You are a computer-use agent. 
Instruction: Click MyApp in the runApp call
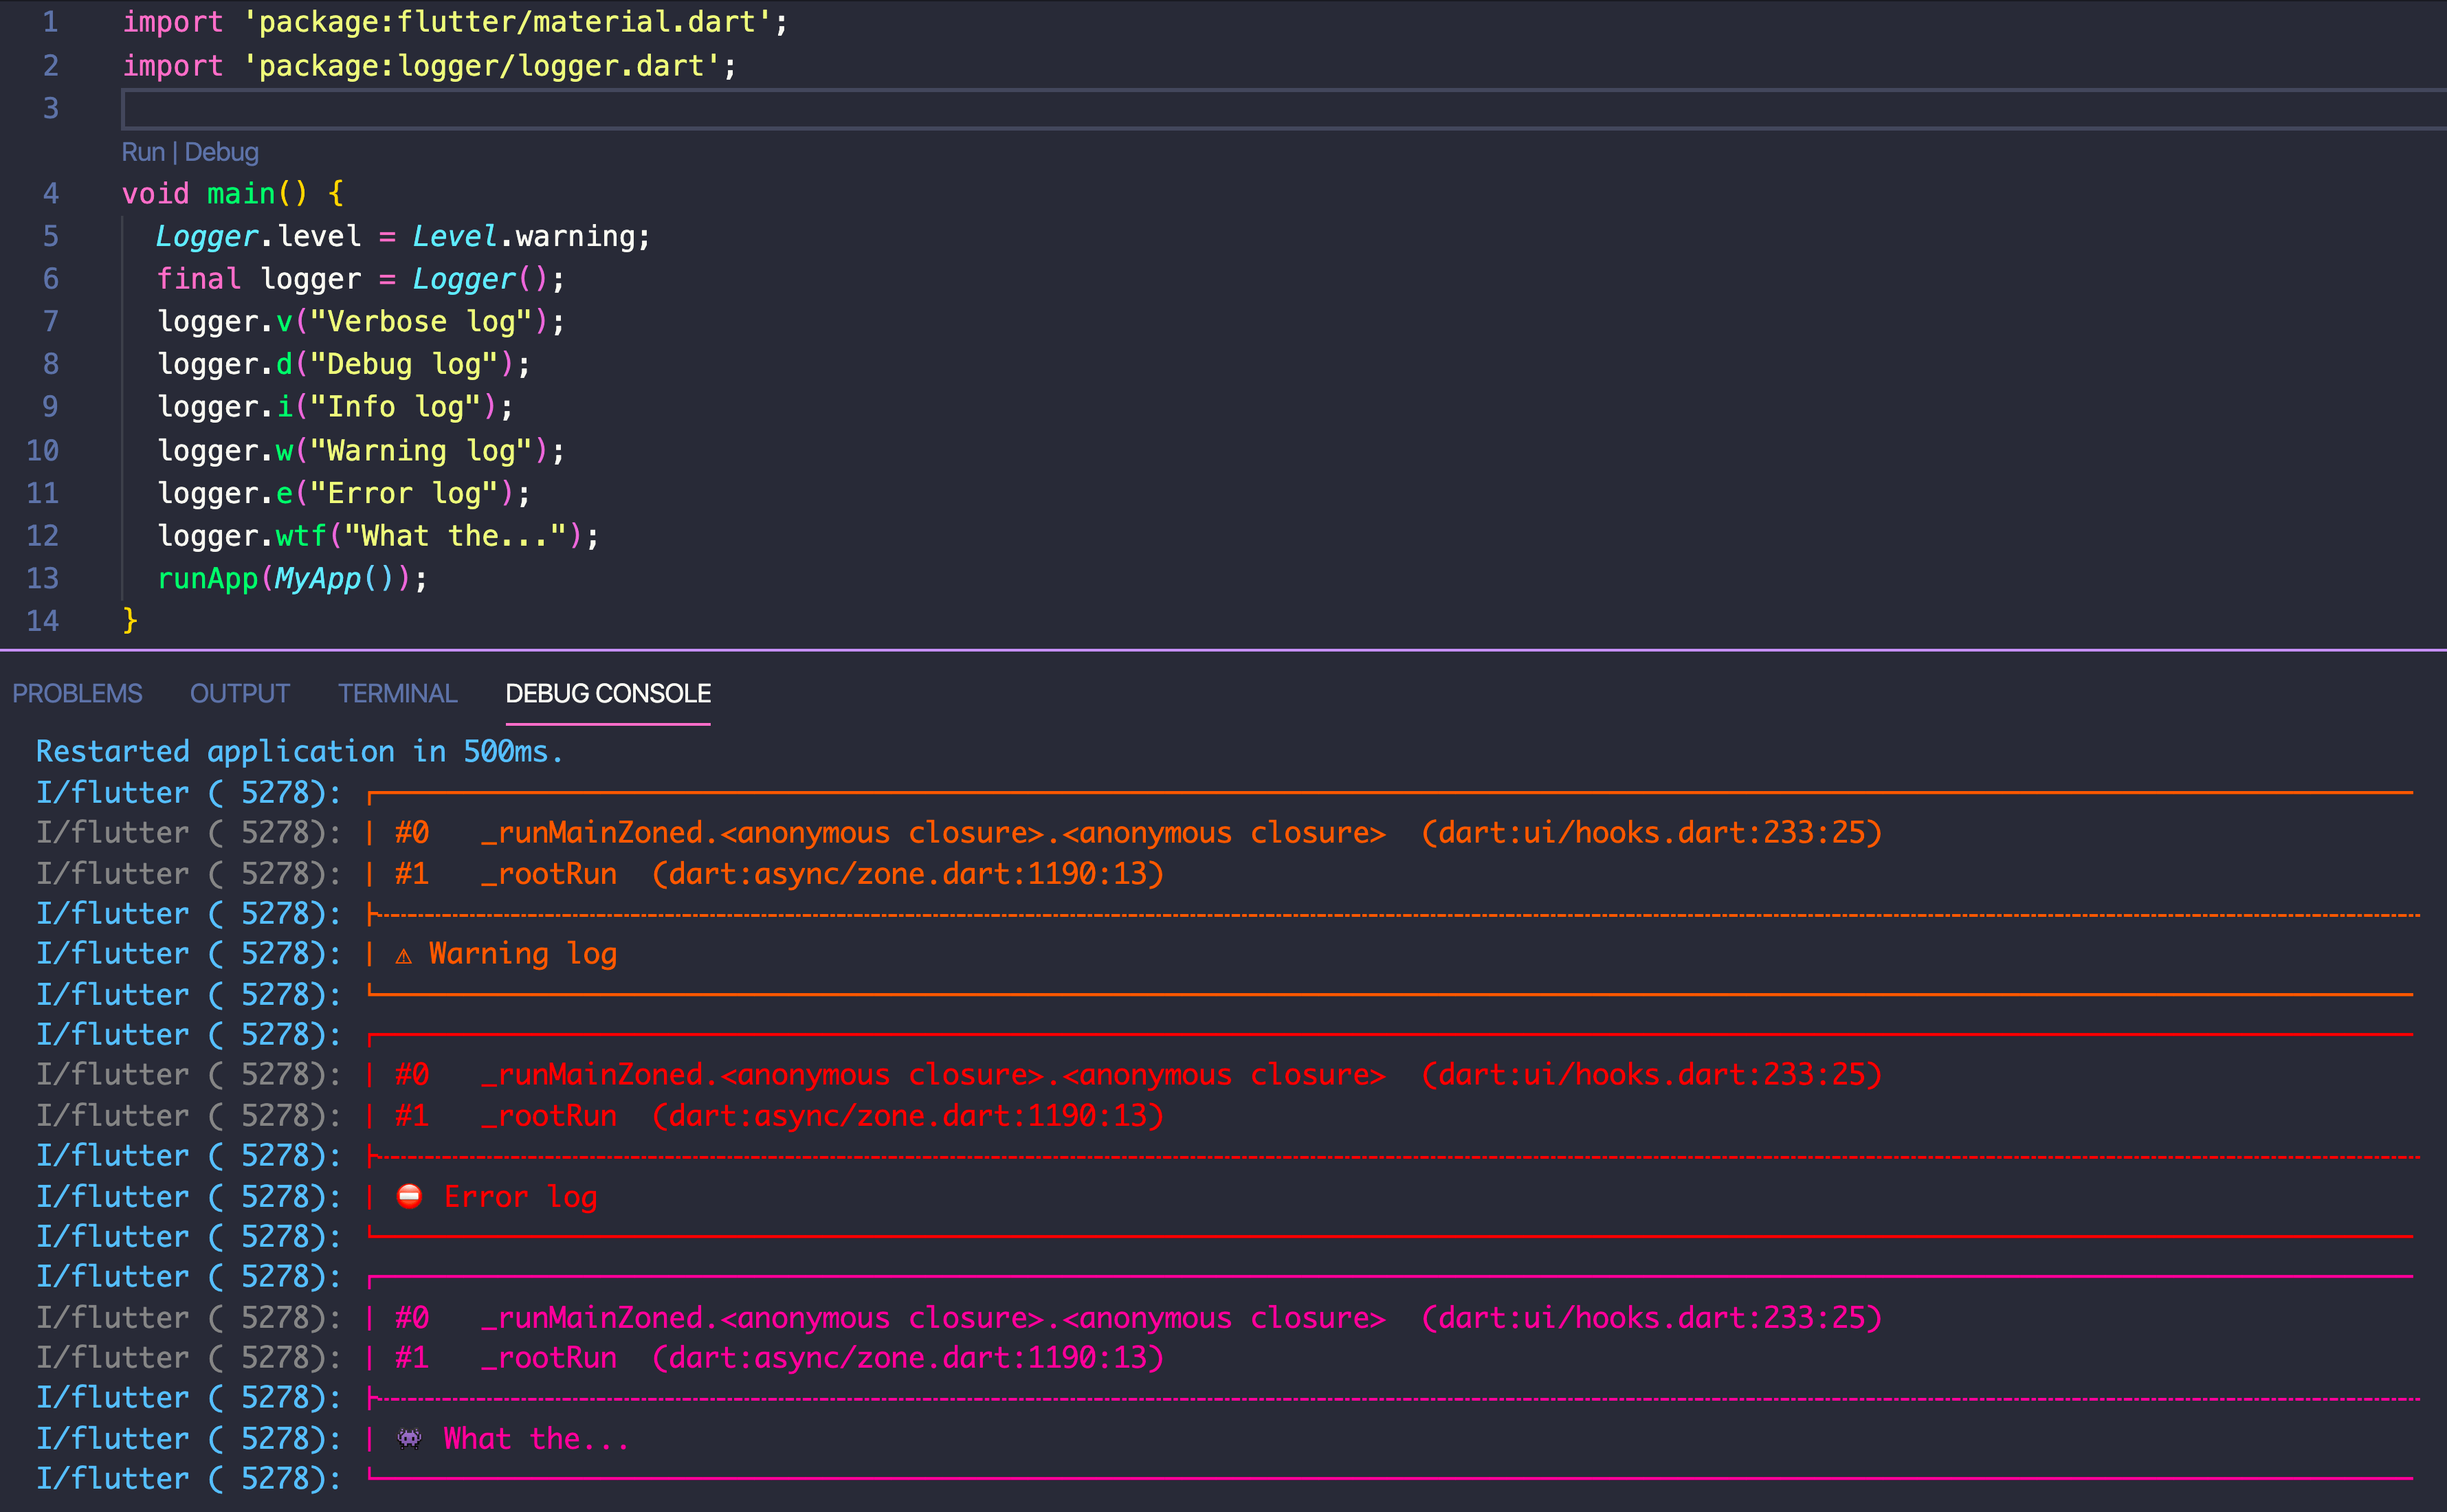click(318, 579)
